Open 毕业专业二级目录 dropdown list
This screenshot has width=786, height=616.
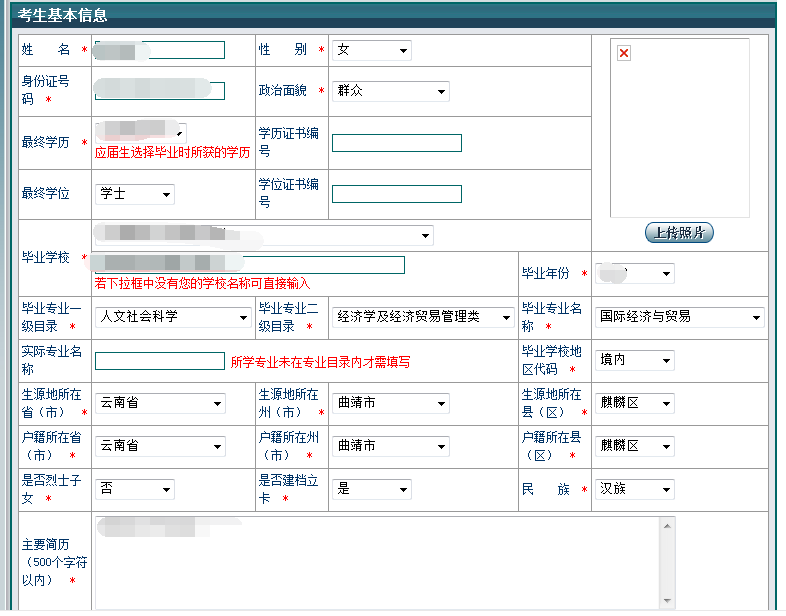[x=422, y=317]
